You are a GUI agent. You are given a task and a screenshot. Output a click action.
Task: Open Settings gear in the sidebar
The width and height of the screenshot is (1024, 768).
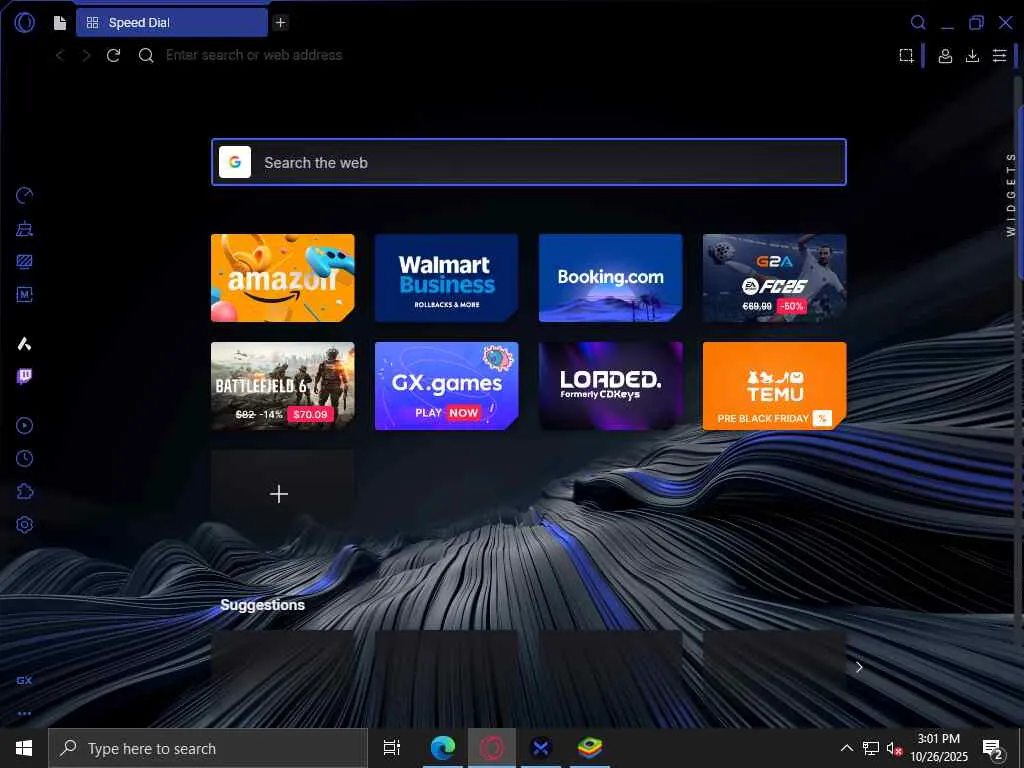pos(24,524)
